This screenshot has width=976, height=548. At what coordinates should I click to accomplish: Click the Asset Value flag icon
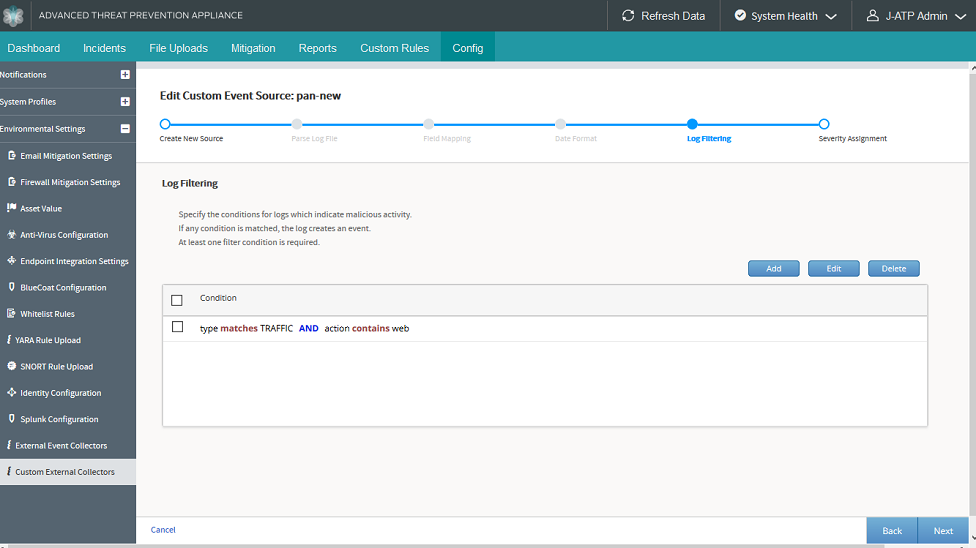click(x=11, y=208)
